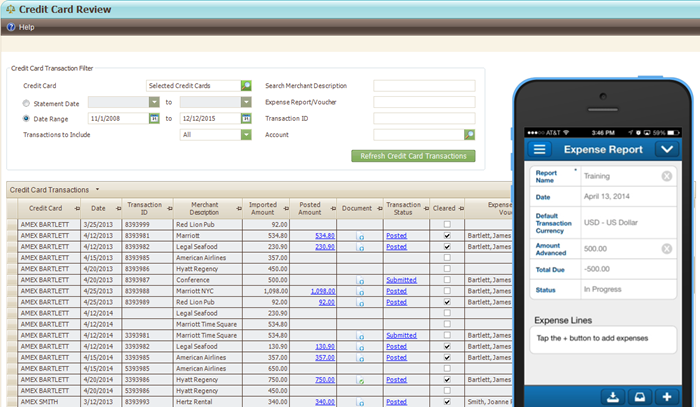Image resolution: width=700 pixels, height=407 pixels.
Task: Select the Statement Date radio button
Action: 26,104
